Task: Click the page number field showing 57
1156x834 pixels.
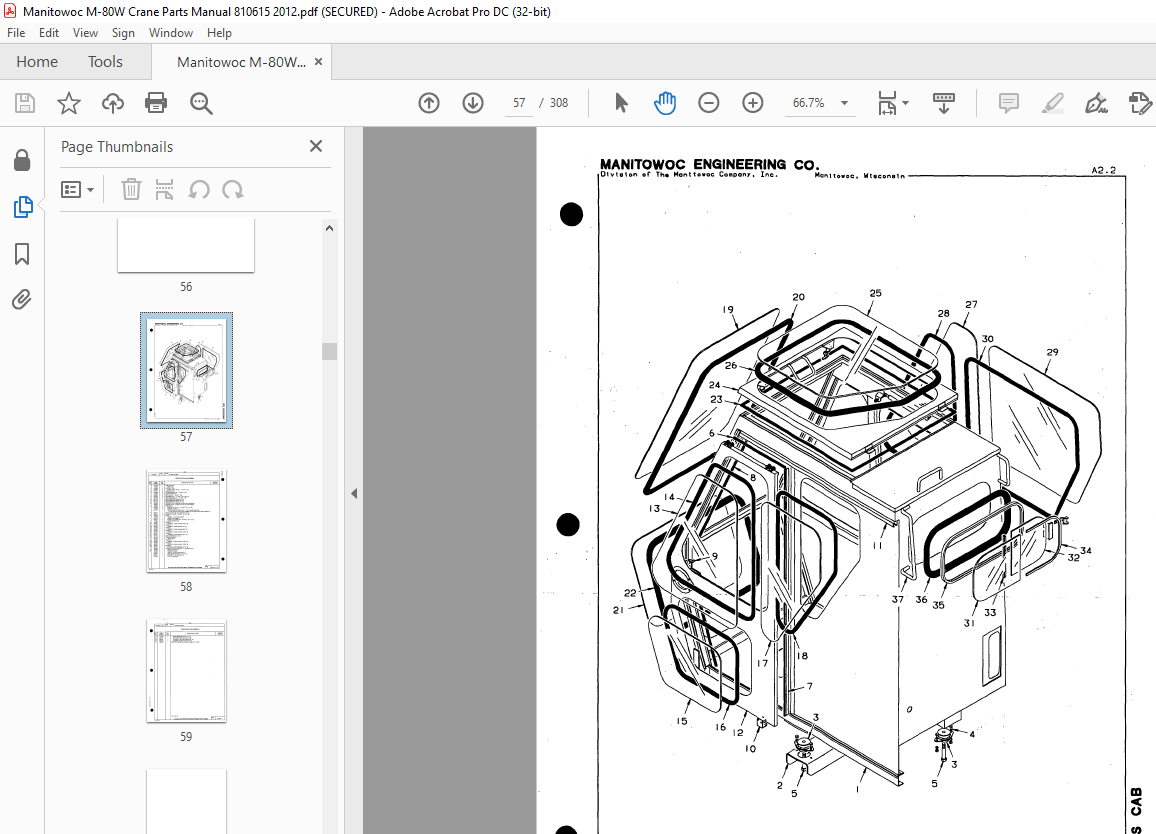Action: click(x=519, y=103)
